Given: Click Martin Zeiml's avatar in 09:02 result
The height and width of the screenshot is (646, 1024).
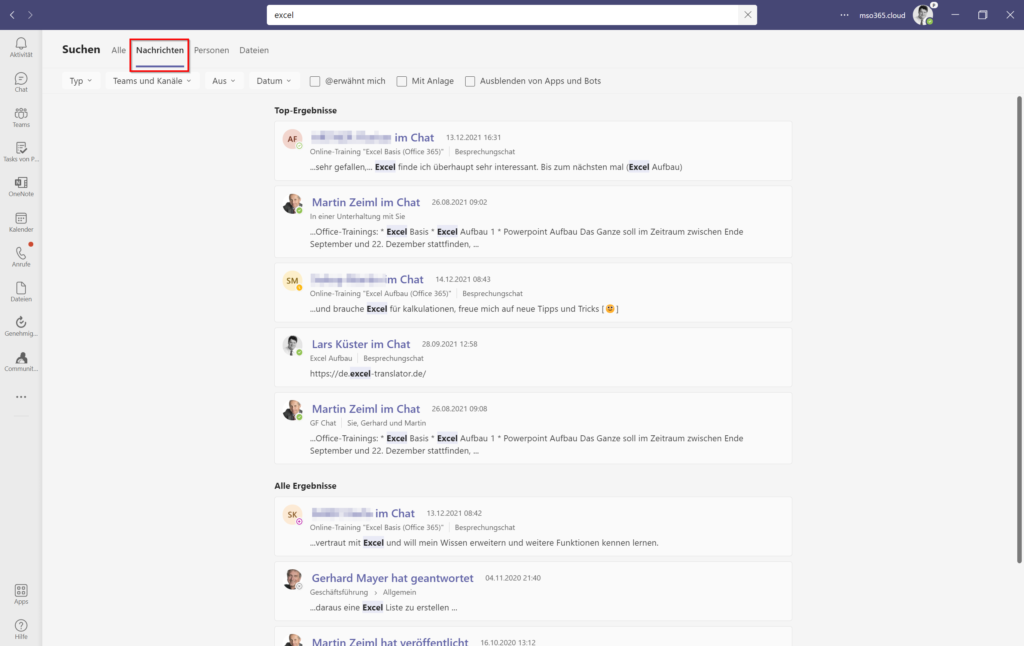Looking at the screenshot, I should tap(292, 203).
